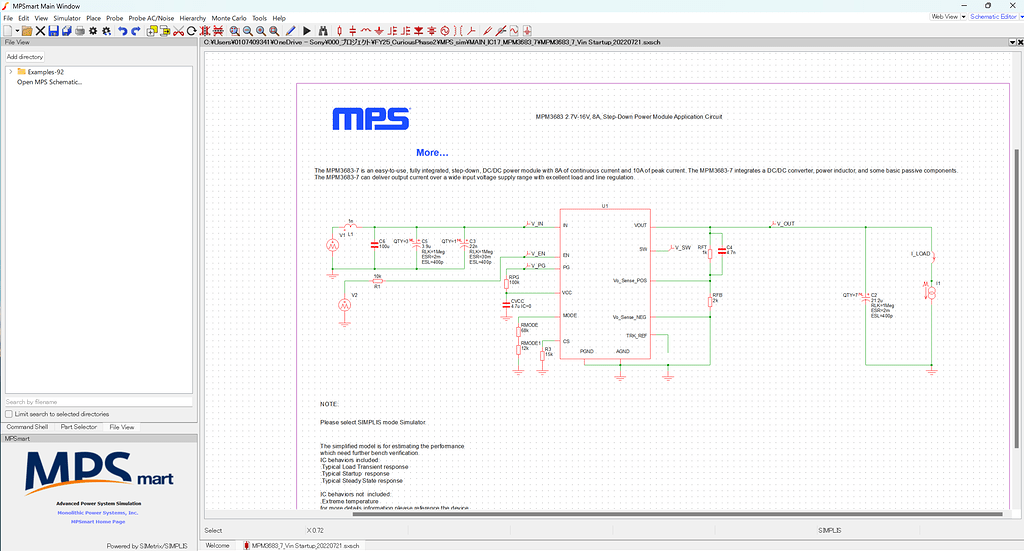Click Open MPS Schematic... entry

(50, 82)
